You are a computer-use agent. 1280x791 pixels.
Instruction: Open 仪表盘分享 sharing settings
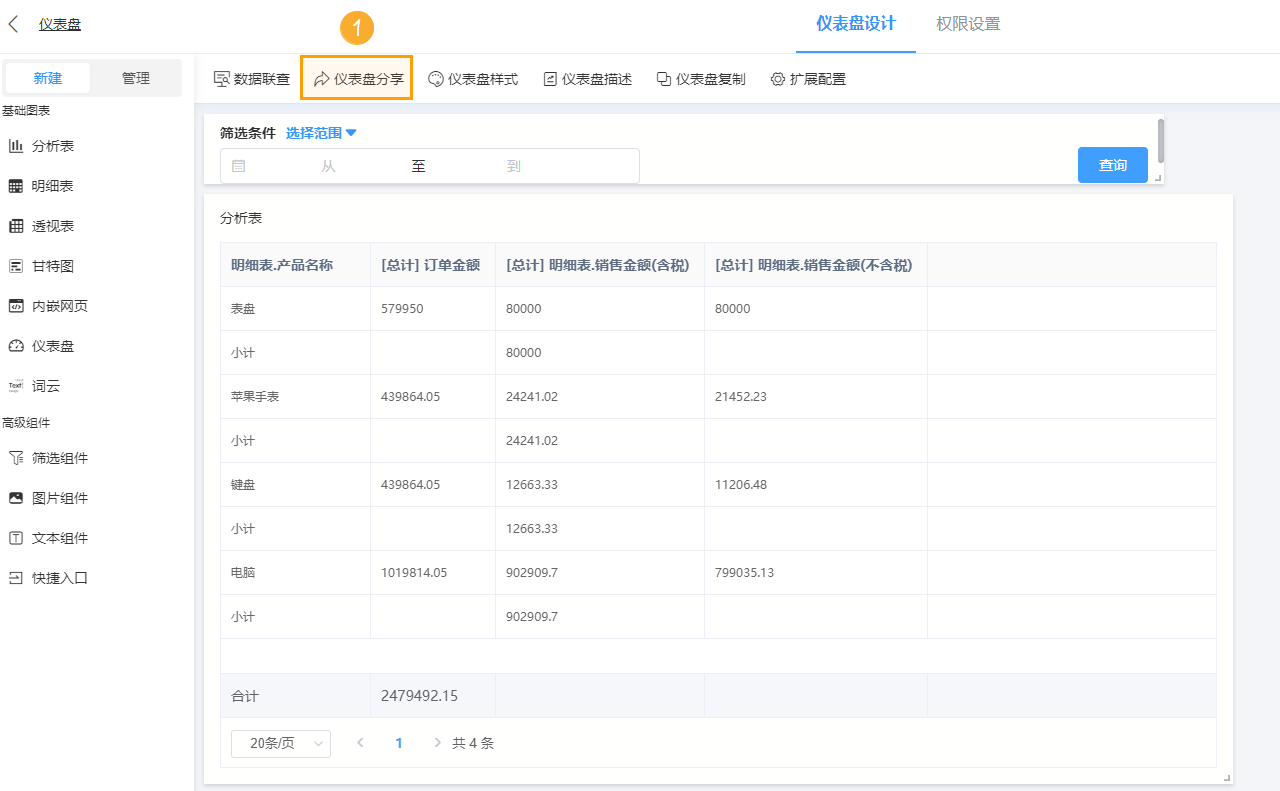click(x=356, y=77)
